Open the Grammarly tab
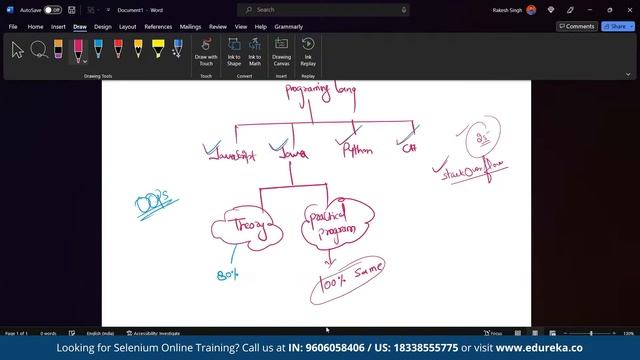640x360 pixels. [x=288, y=27]
